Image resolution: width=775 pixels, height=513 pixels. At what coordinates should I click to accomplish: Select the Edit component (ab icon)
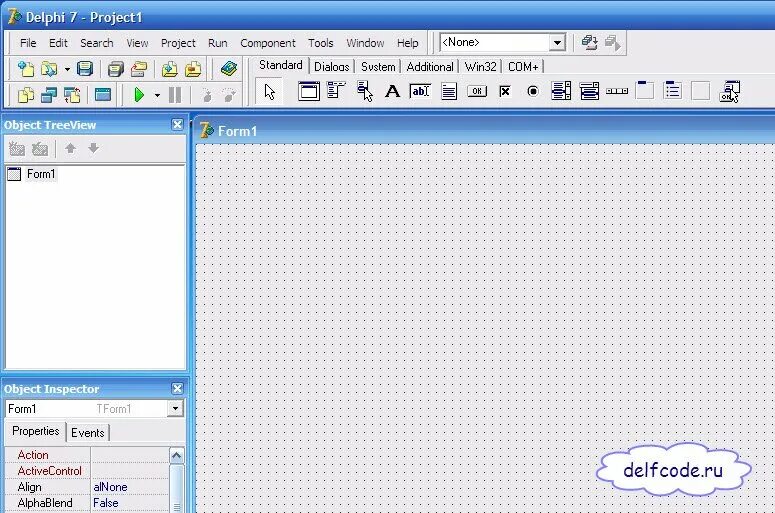[420, 91]
